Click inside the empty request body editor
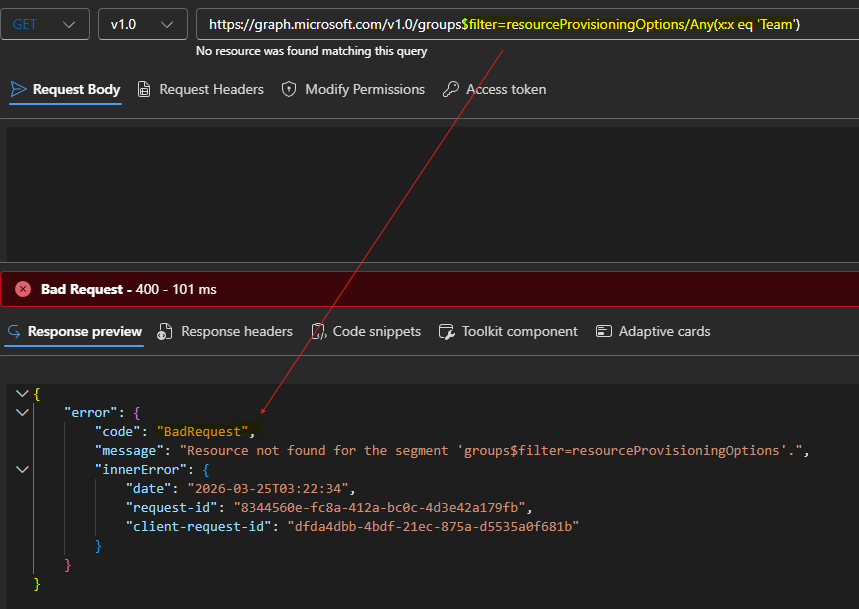The width and height of the screenshot is (859, 609). pos(433,194)
